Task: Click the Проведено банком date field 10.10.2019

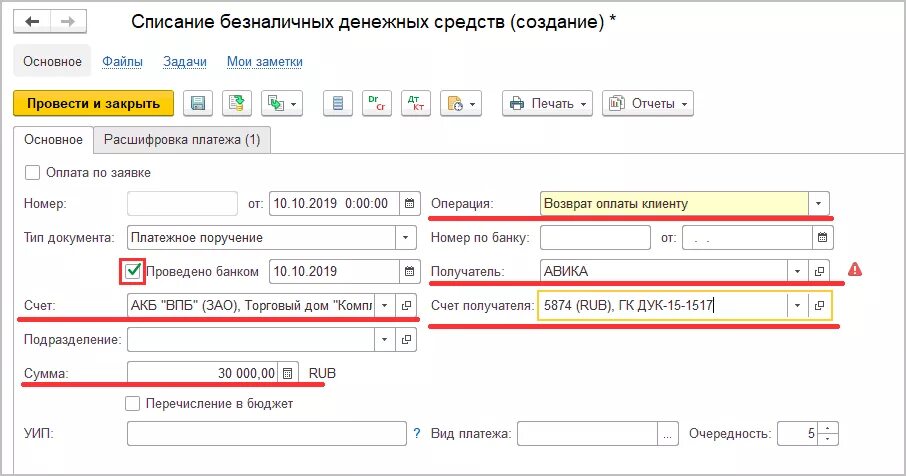Action: 335,272
